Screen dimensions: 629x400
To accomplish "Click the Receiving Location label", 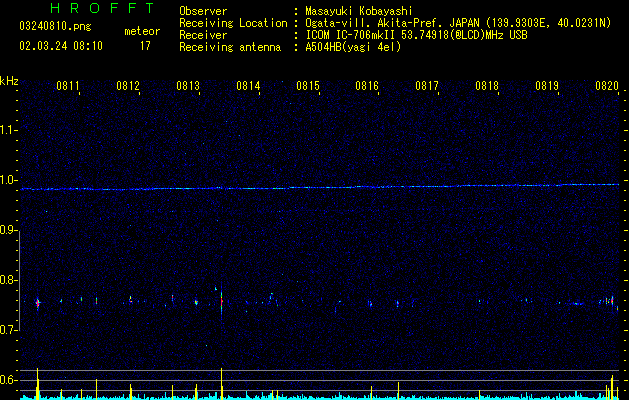I will click(233, 23).
